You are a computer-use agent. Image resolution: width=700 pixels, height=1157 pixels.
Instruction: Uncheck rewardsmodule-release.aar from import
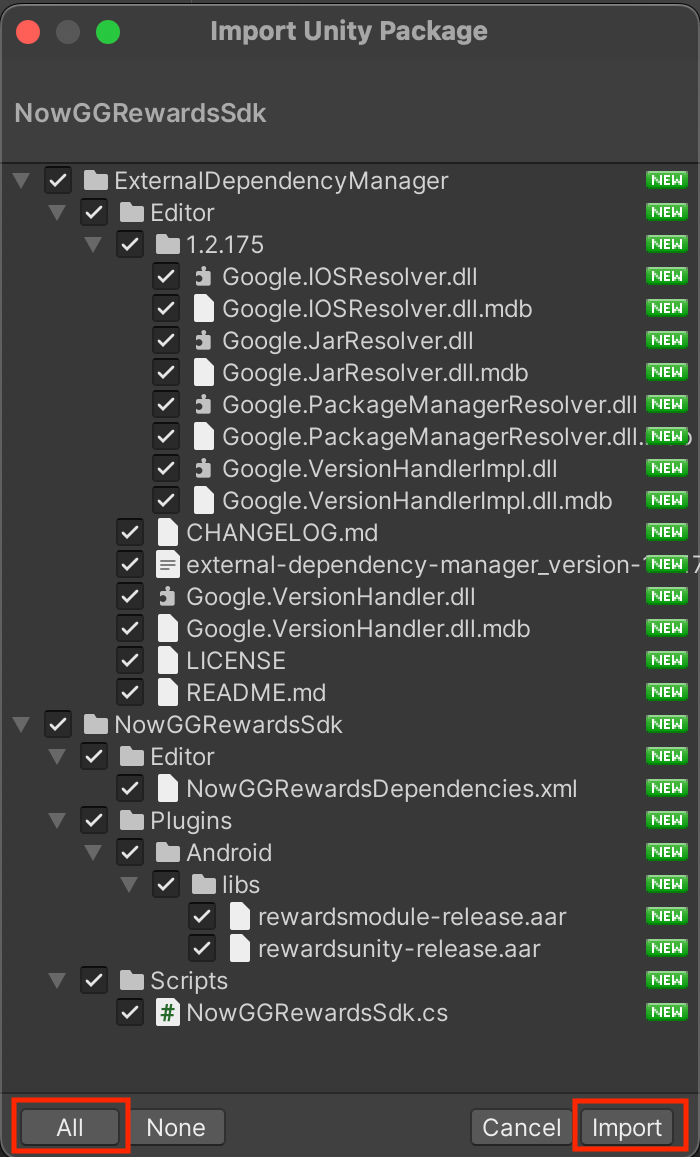point(202,915)
